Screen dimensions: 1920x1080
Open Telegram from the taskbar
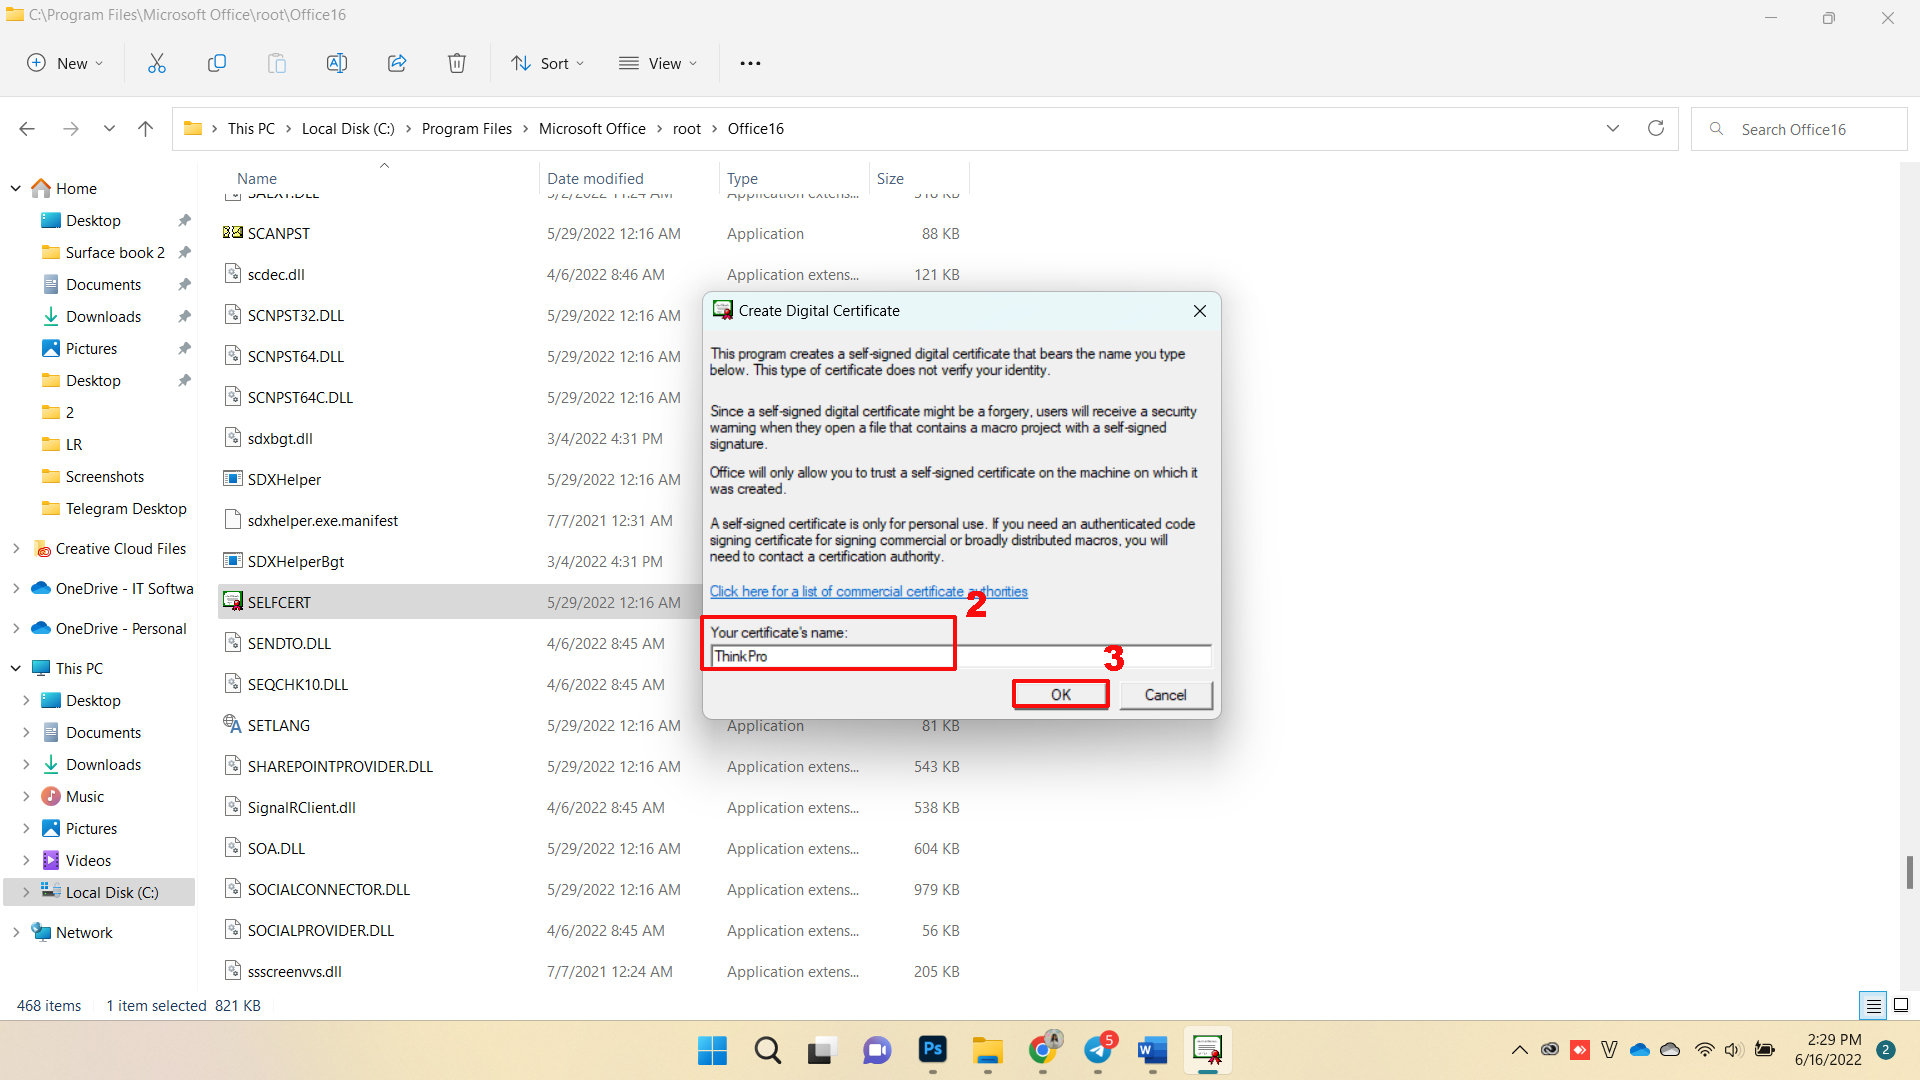click(1098, 1050)
